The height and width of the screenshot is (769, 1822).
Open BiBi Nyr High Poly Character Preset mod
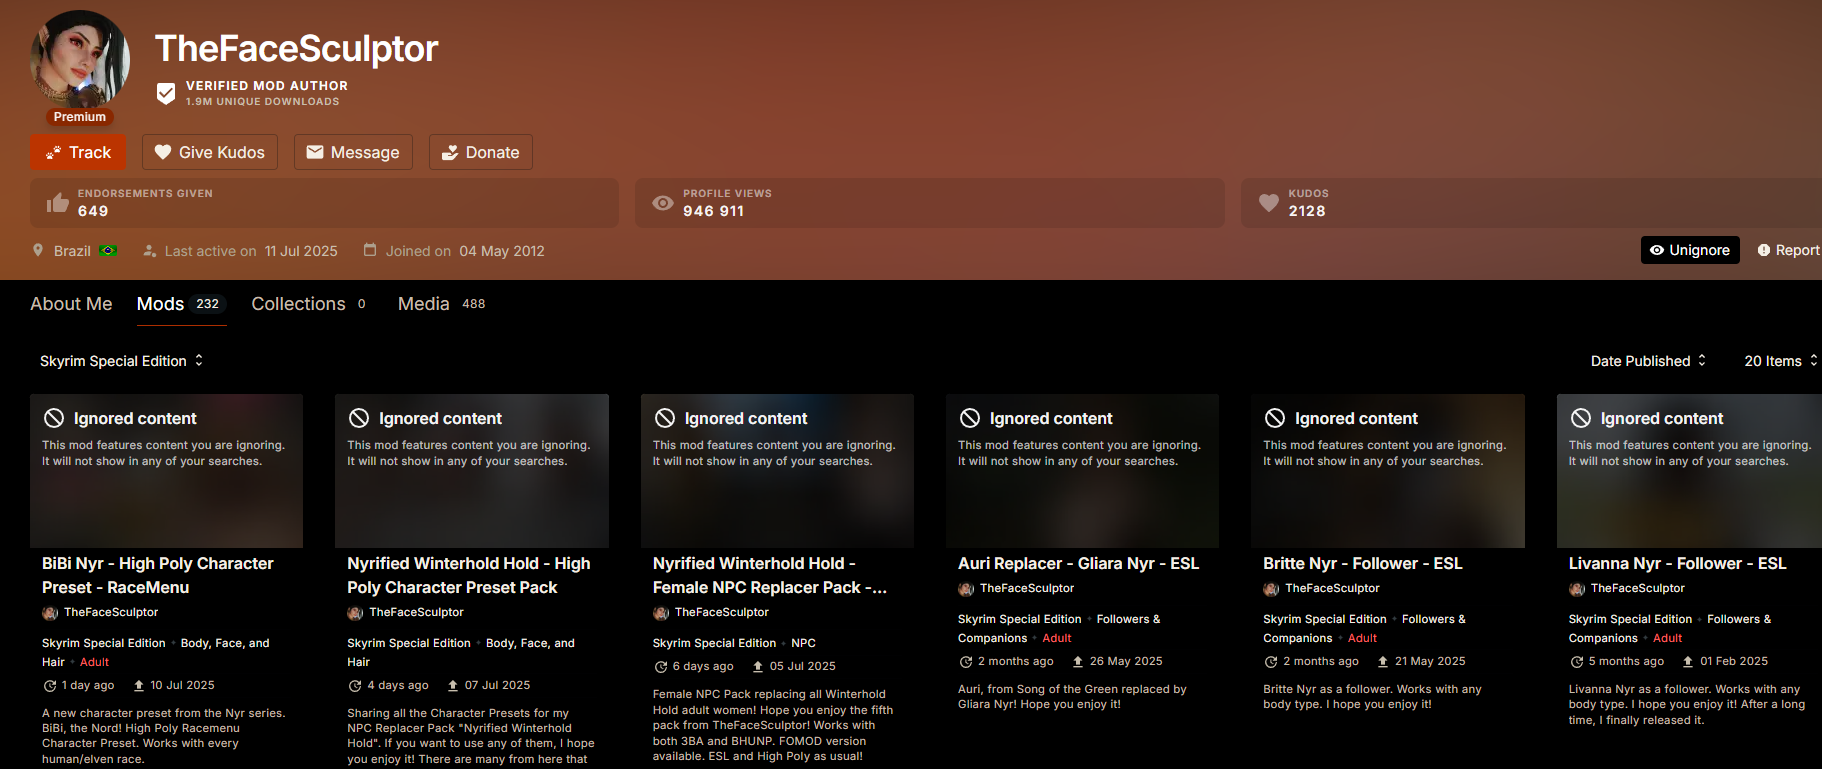pos(158,576)
